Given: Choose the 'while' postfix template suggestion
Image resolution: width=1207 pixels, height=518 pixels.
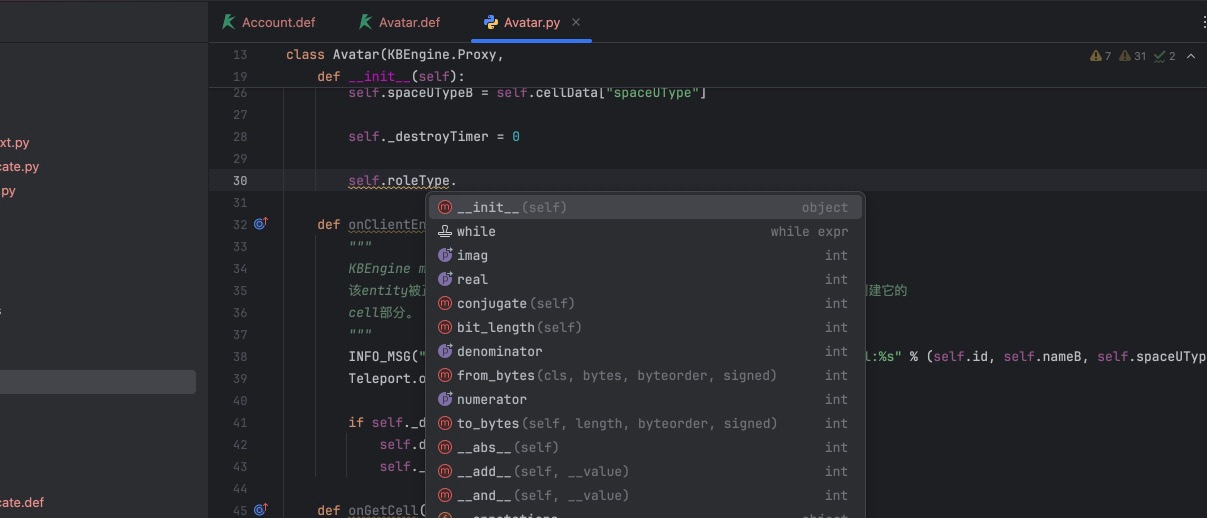Looking at the screenshot, I should pos(476,231).
